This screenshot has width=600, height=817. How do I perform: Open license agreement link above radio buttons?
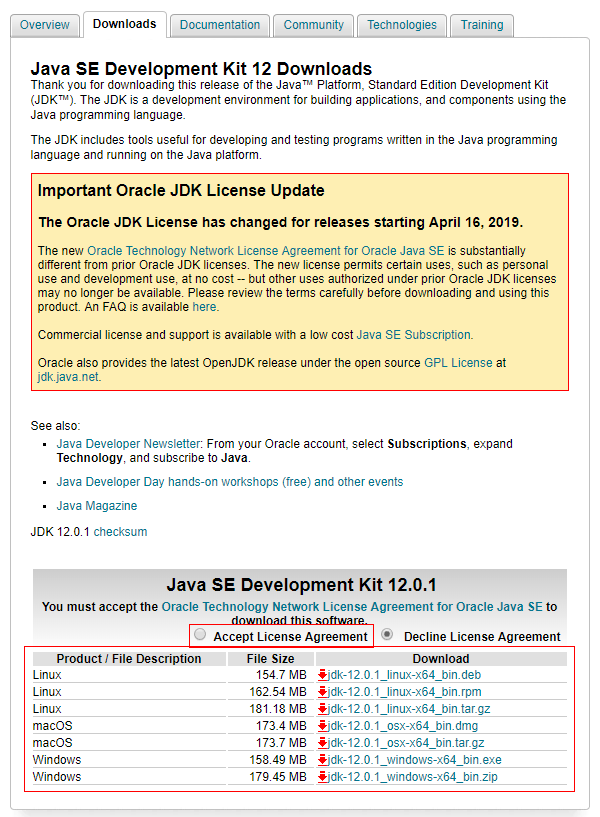coord(352,607)
